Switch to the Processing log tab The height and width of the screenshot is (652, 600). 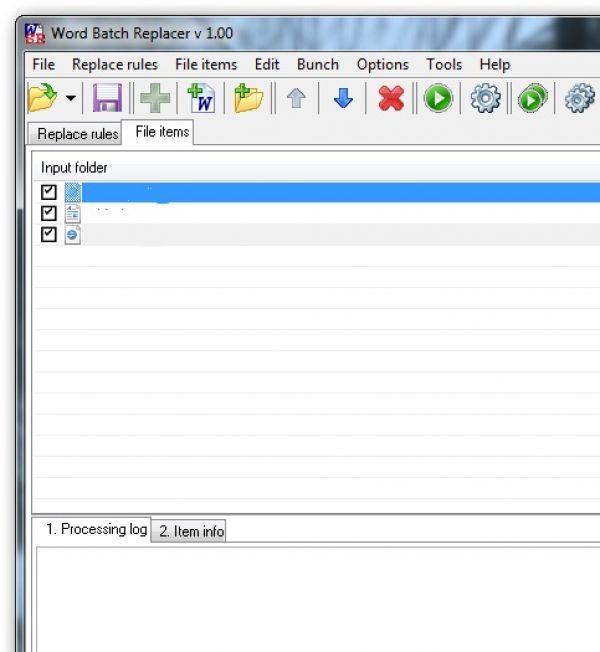click(x=92, y=529)
